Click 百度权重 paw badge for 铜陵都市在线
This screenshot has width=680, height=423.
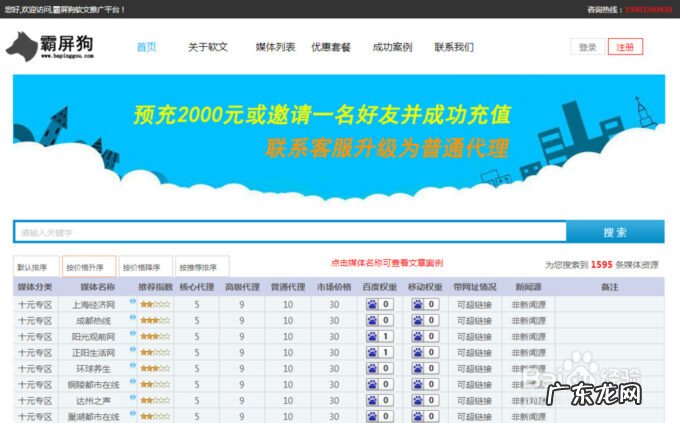coord(379,385)
